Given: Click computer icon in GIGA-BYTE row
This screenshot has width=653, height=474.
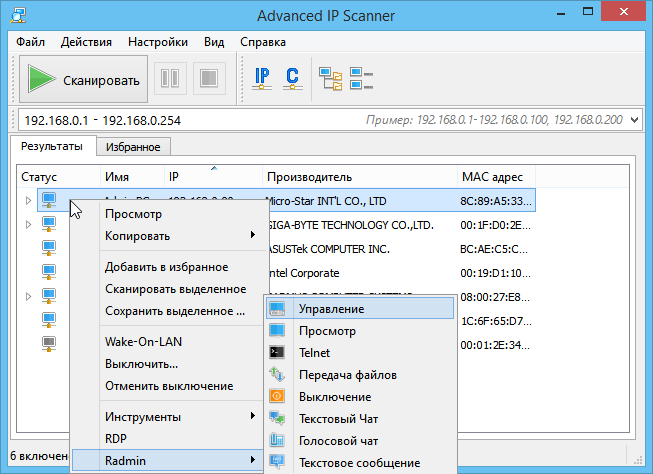Looking at the screenshot, I should click(49, 224).
